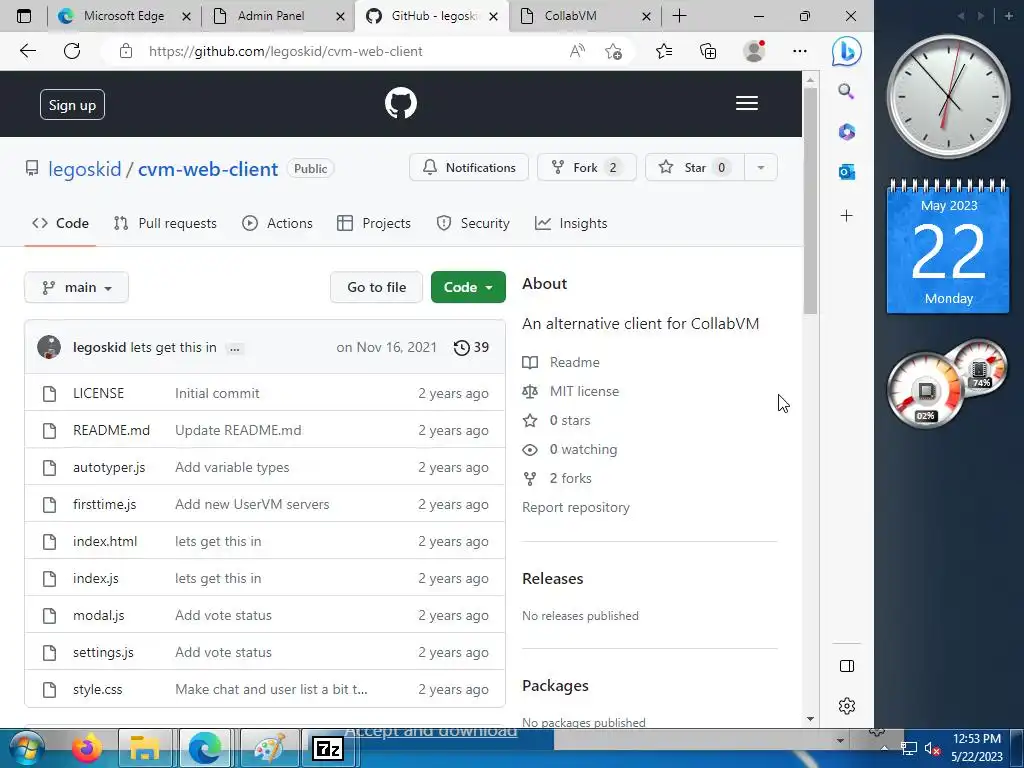Click the GitHub octocat logo
Image resolution: width=1024 pixels, height=768 pixels.
click(400, 103)
